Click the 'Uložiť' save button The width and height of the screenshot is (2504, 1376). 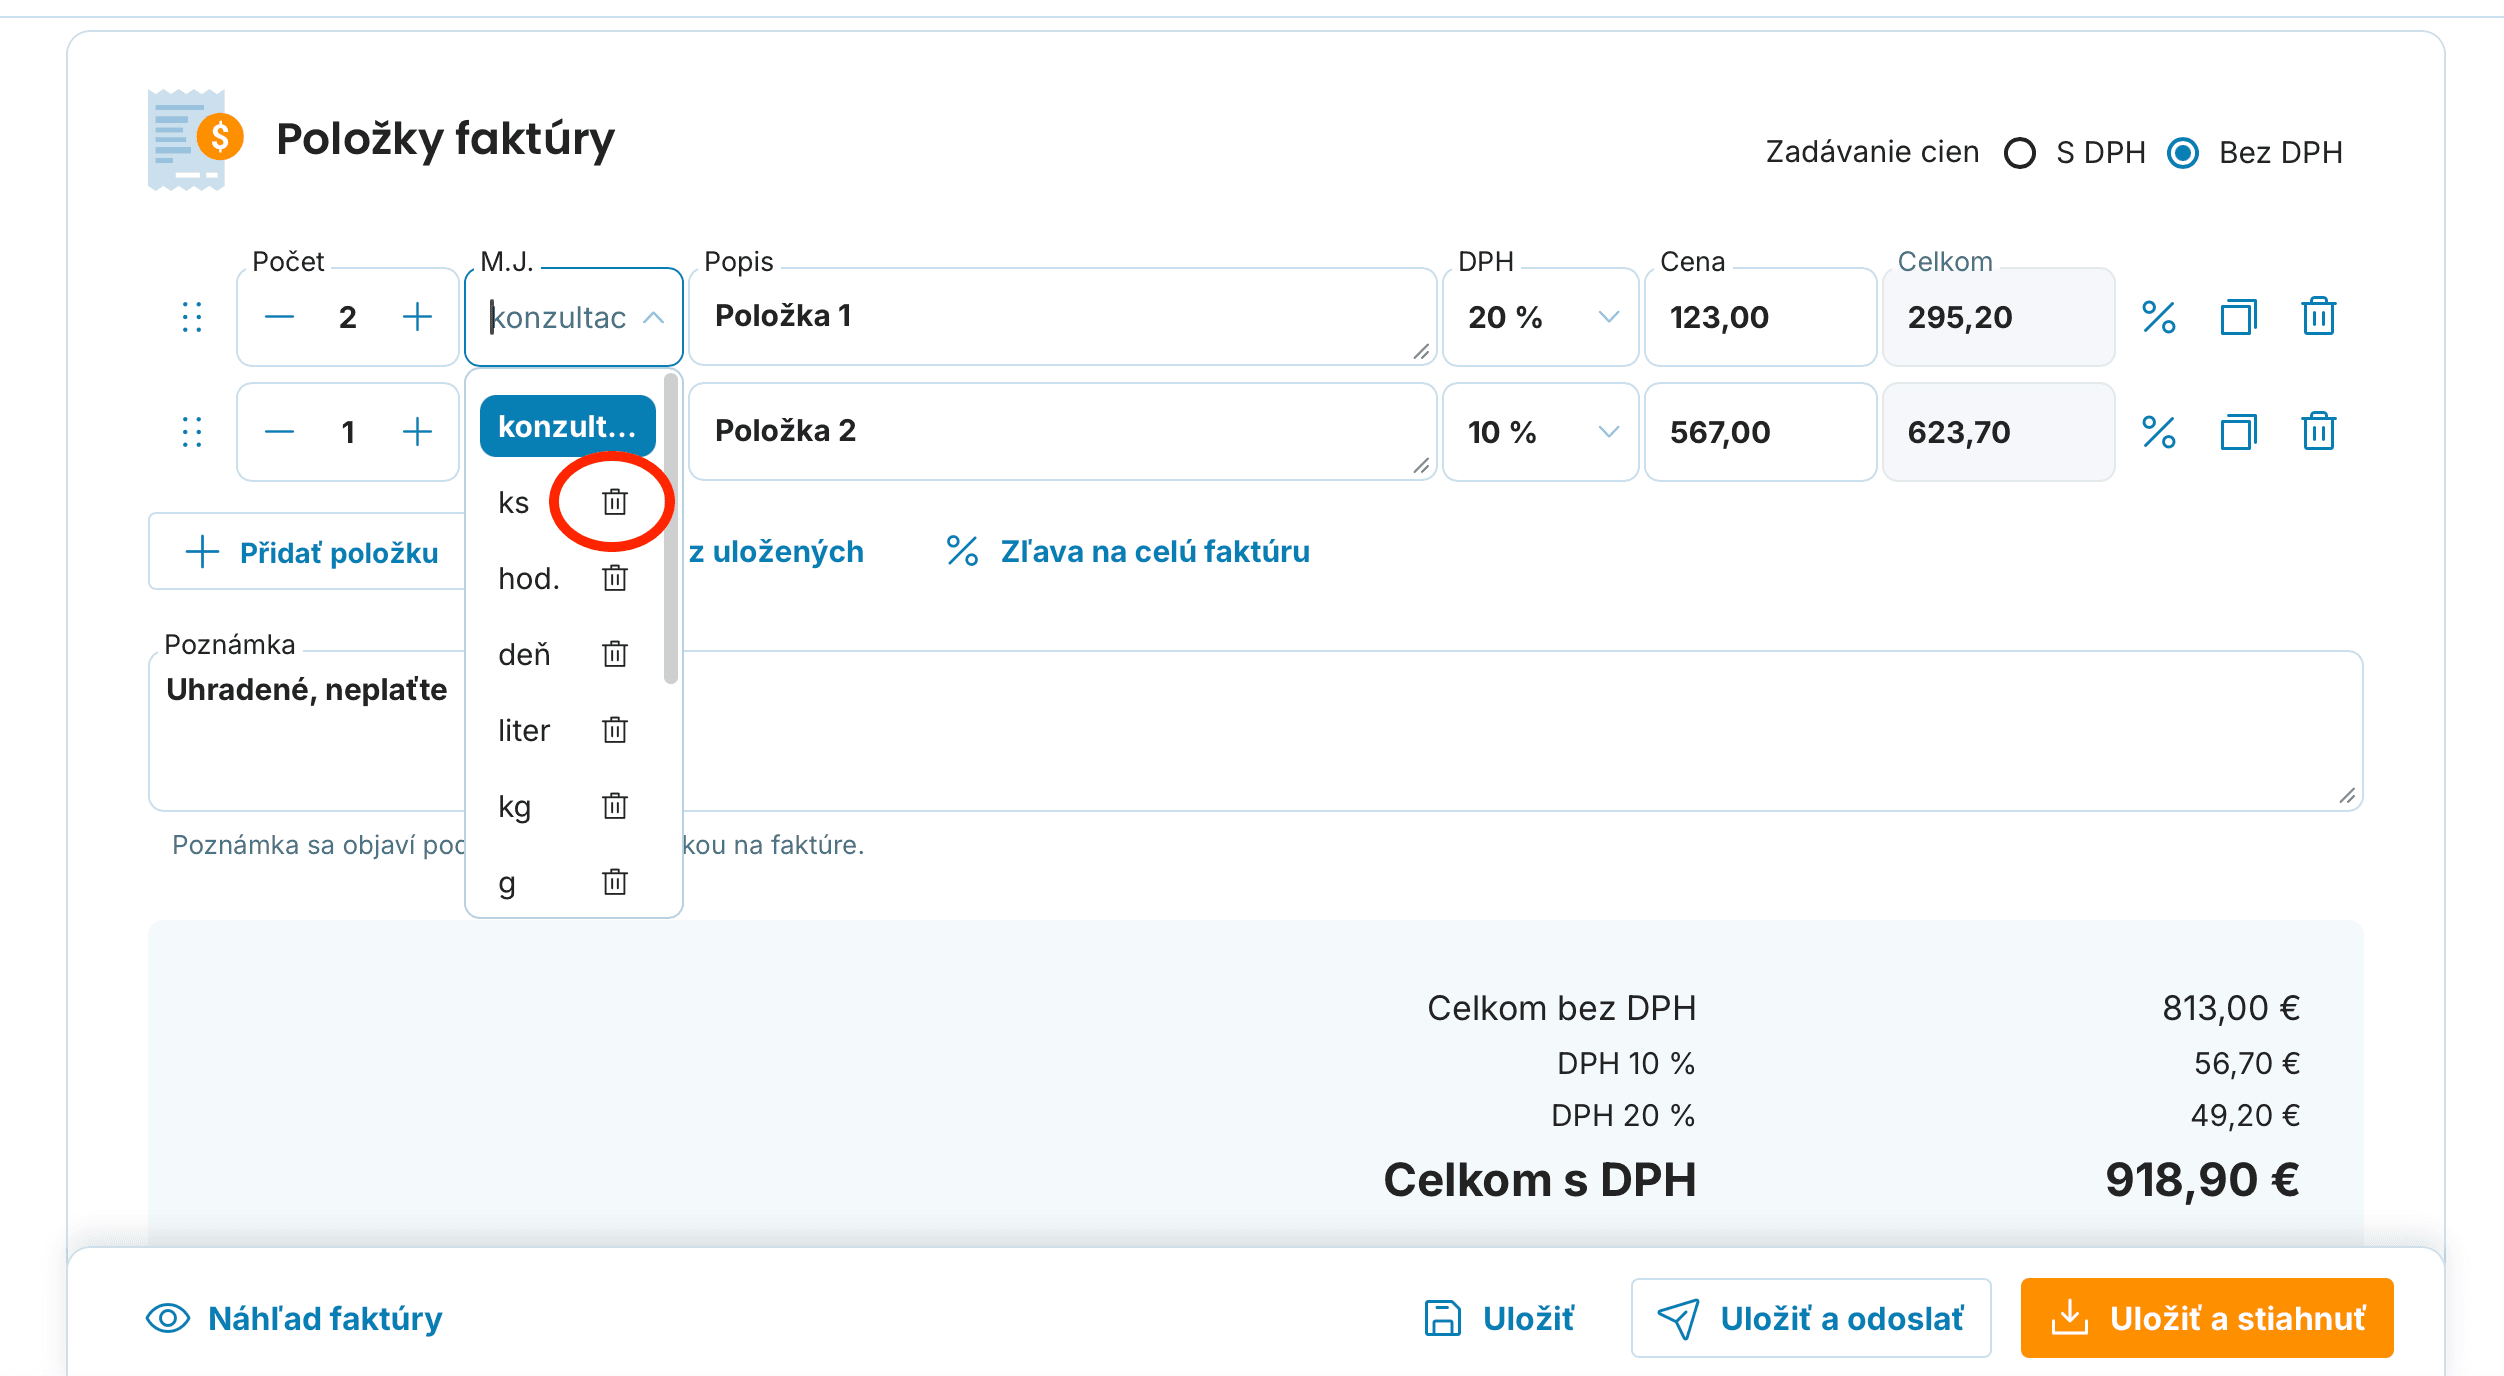(1499, 1318)
